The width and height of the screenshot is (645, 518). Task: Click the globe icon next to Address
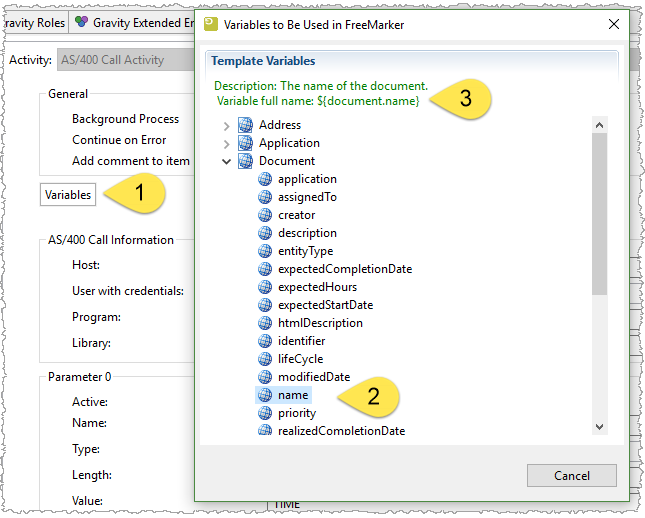click(x=245, y=125)
